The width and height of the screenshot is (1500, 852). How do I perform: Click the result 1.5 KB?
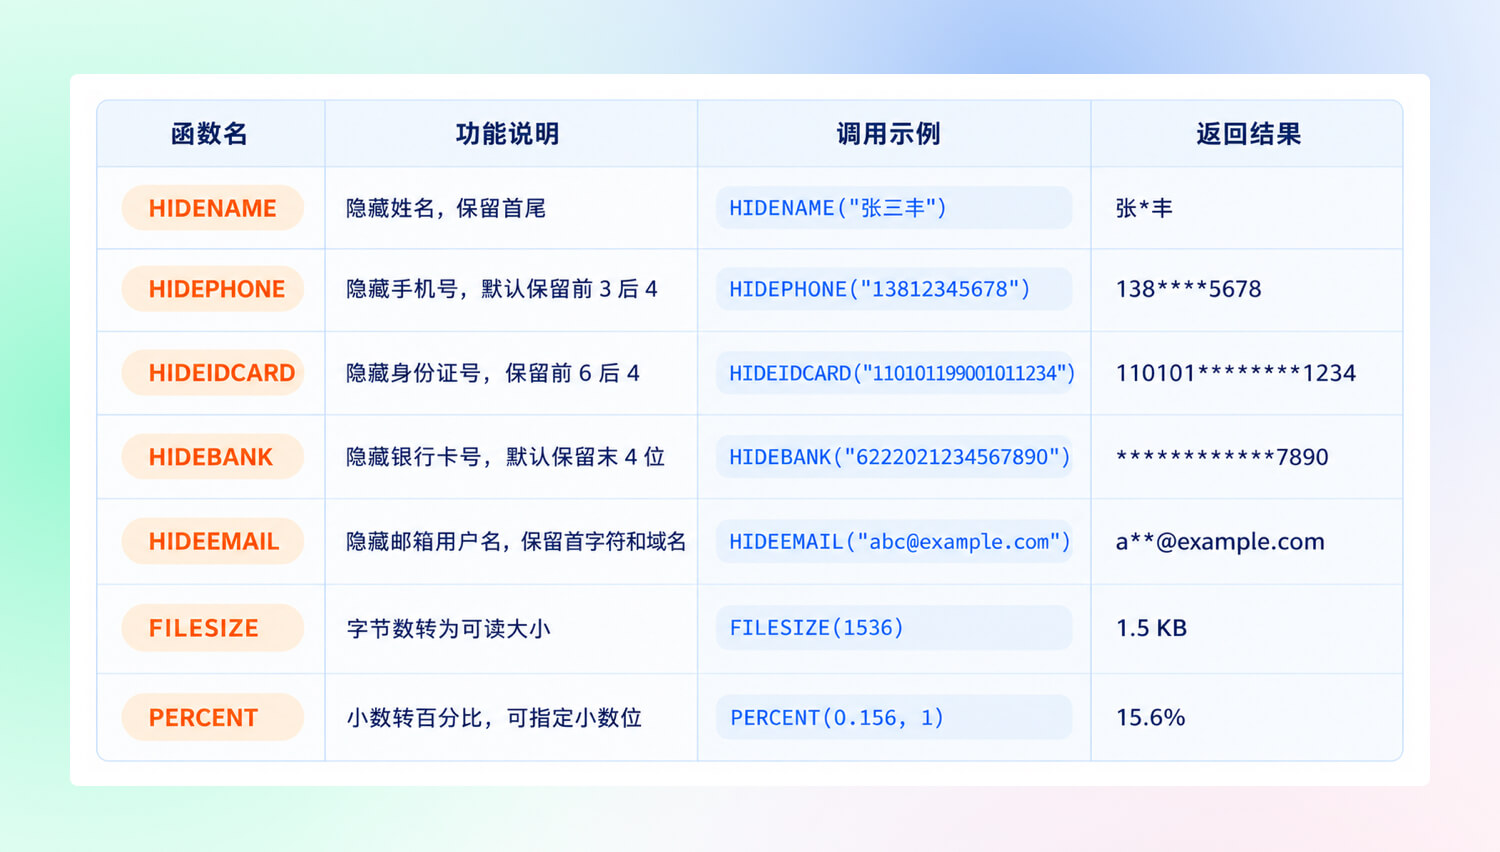pos(1151,628)
